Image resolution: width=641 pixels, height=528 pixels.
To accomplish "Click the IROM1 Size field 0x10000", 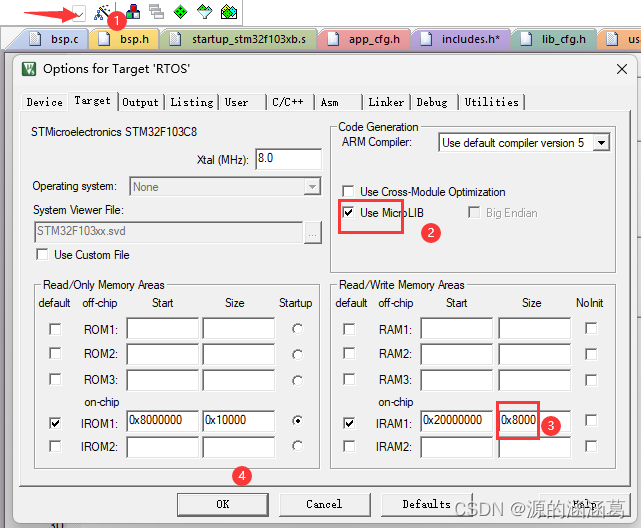I will click(239, 421).
